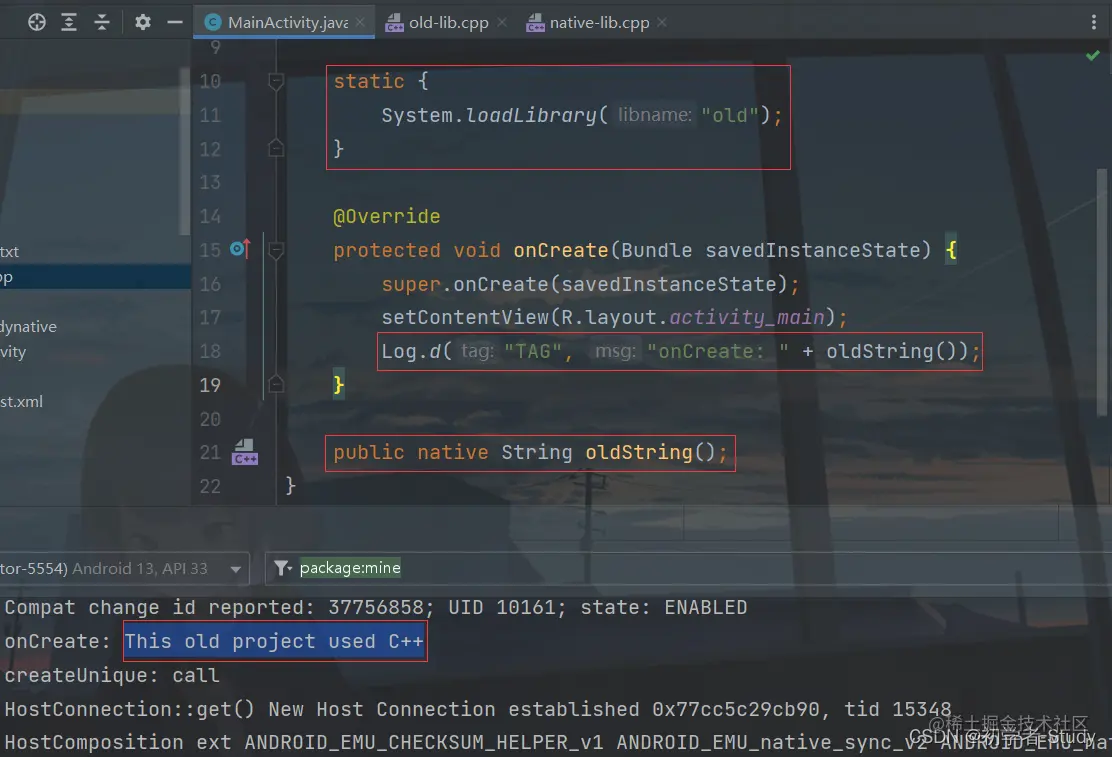Click the editor vertical scrollbar

[x=1101, y=292]
